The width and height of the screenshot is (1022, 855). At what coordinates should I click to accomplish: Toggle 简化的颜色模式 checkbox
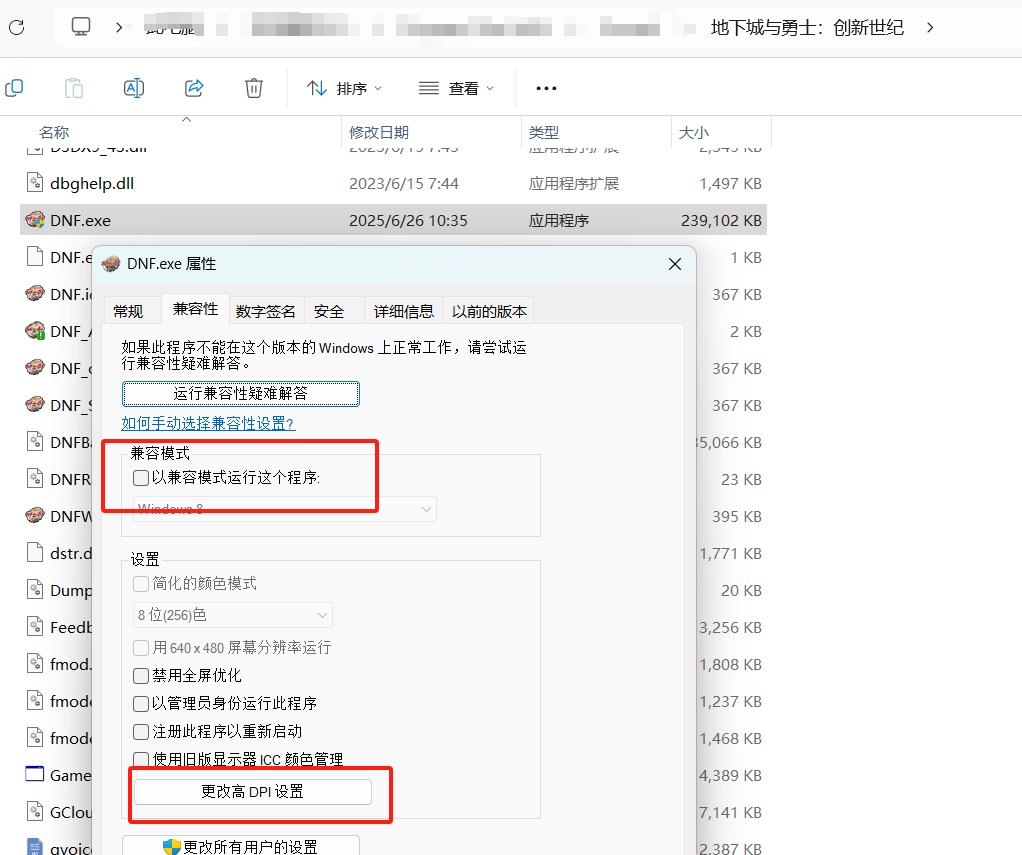[x=141, y=583]
